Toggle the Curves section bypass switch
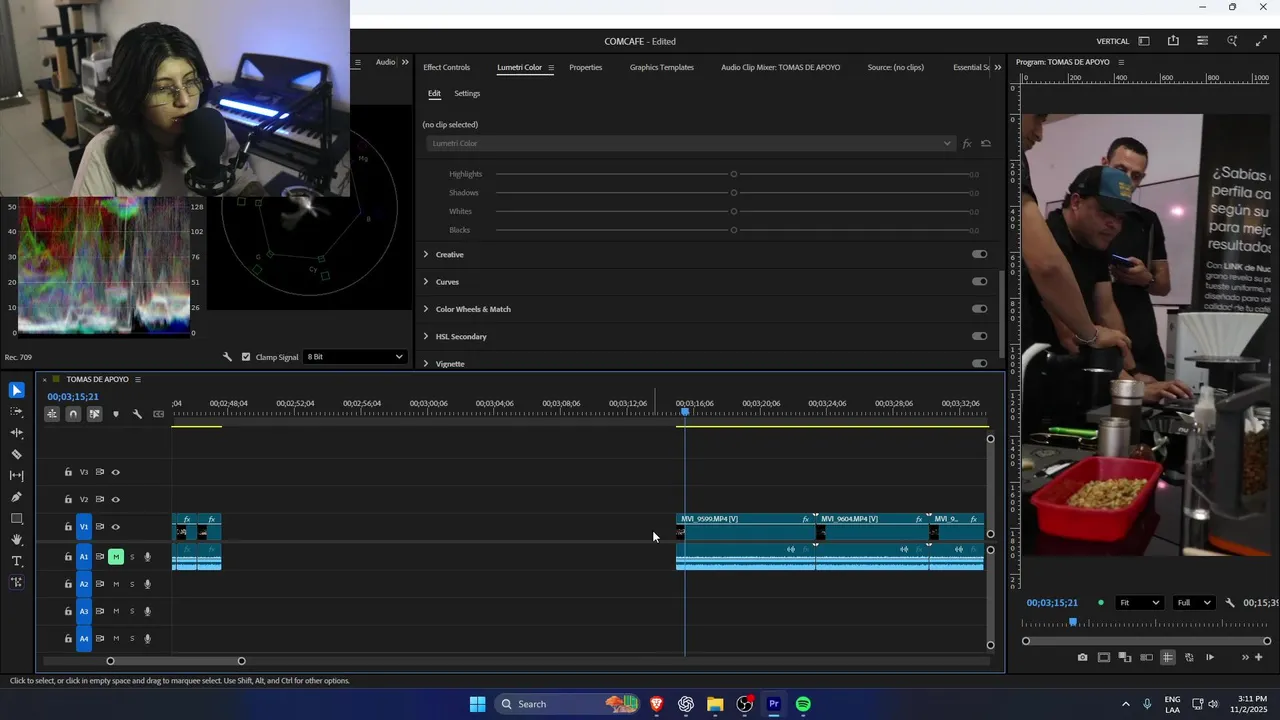This screenshot has height=720, width=1280. pyautogui.click(x=979, y=281)
